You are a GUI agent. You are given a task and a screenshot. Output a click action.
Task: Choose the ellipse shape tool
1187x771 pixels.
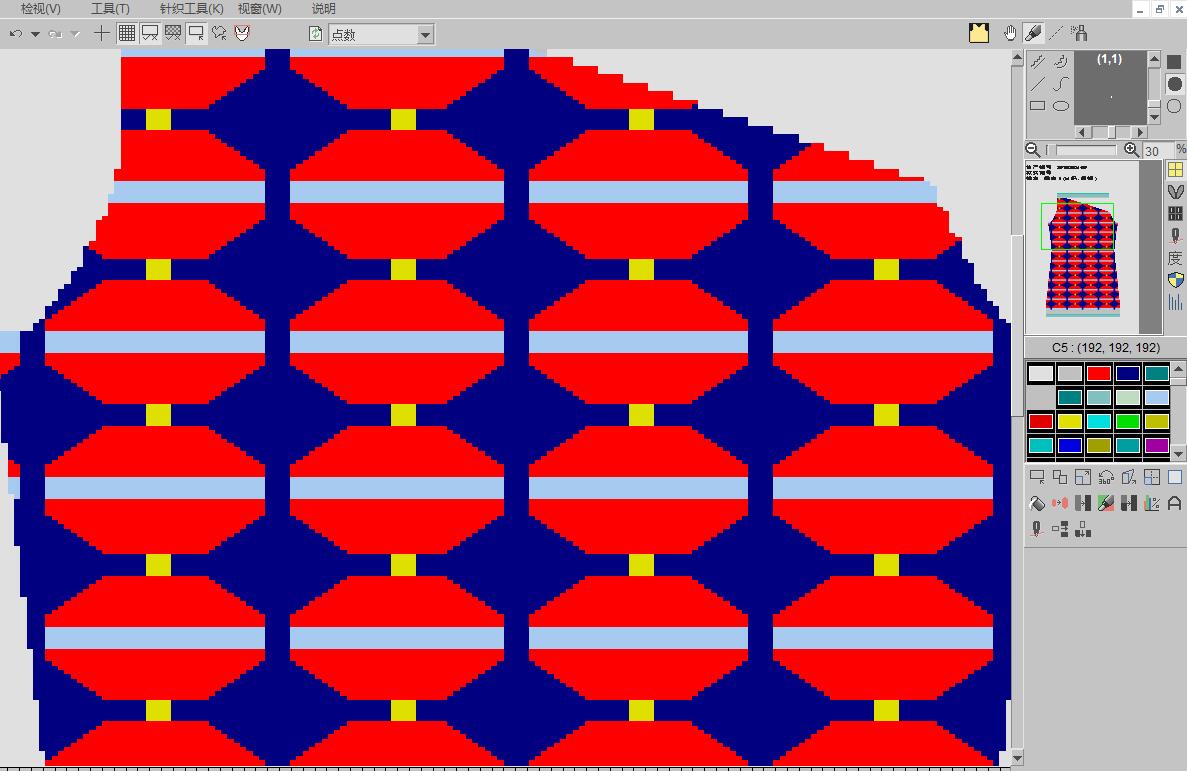pyautogui.click(x=1061, y=106)
